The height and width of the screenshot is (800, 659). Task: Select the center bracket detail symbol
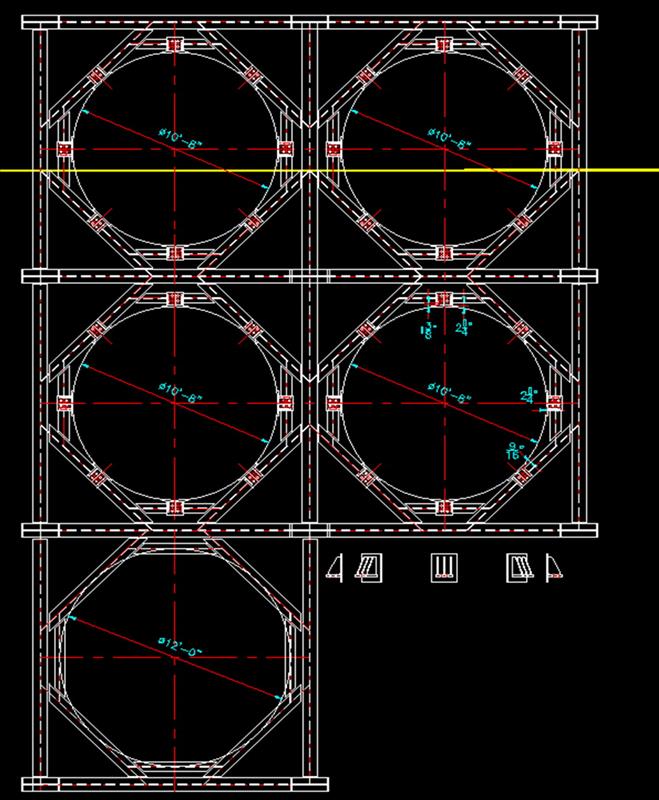(x=441, y=567)
